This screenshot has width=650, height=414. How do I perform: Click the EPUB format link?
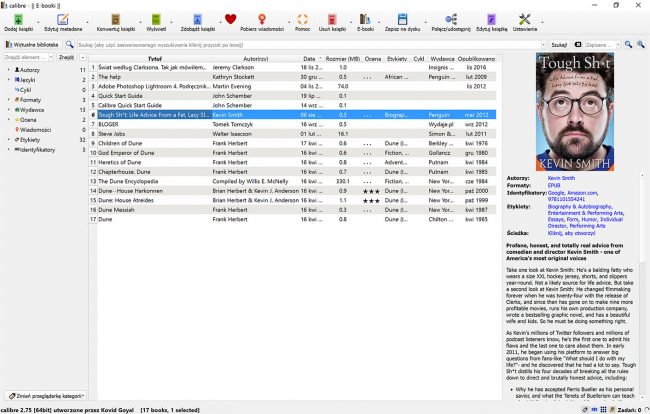point(554,185)
